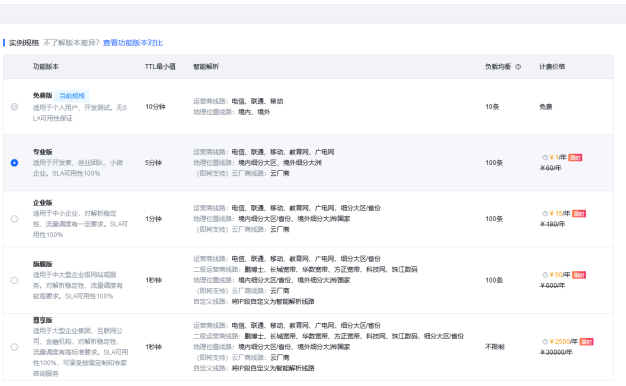Click the 限时 badge in 尊享版 row
This screenshot has height=386, width=626.
tap(586, 342)
